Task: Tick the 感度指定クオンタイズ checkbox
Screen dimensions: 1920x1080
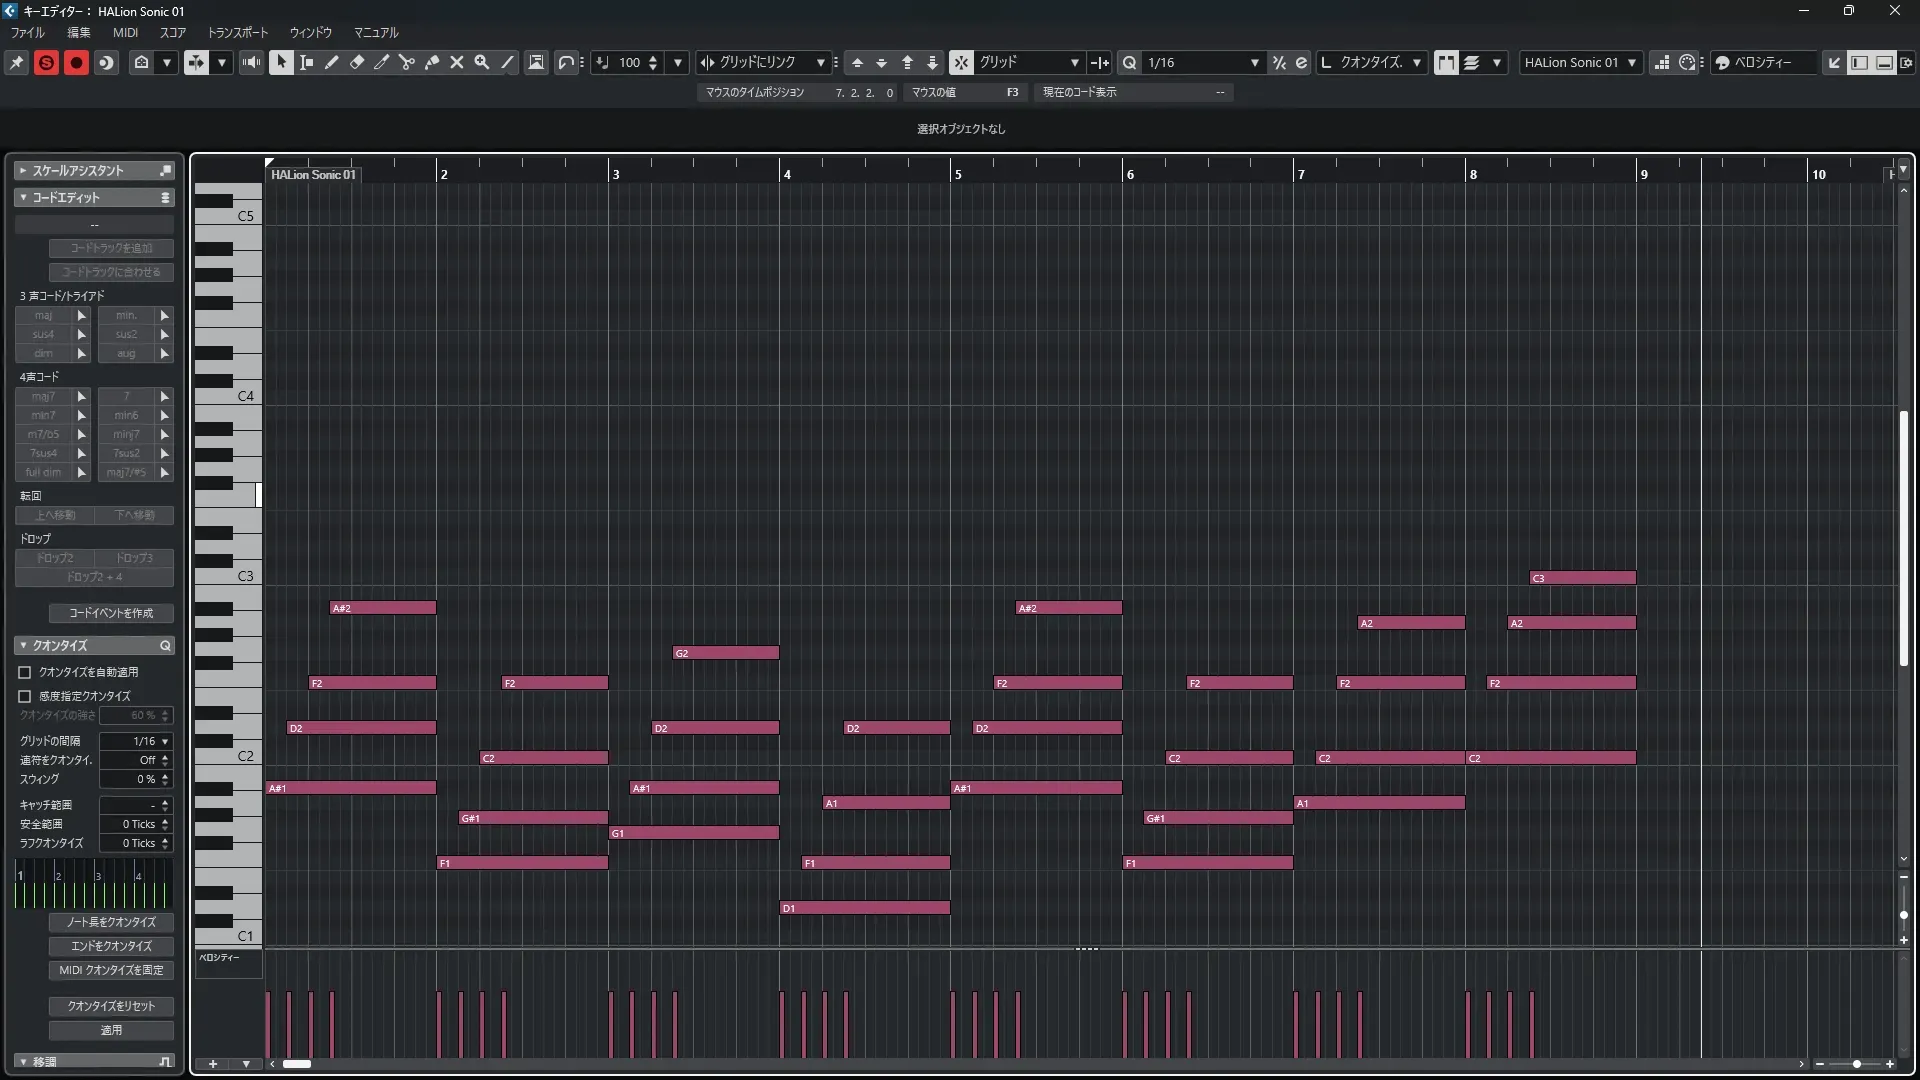Action: [x=25, y=696]
